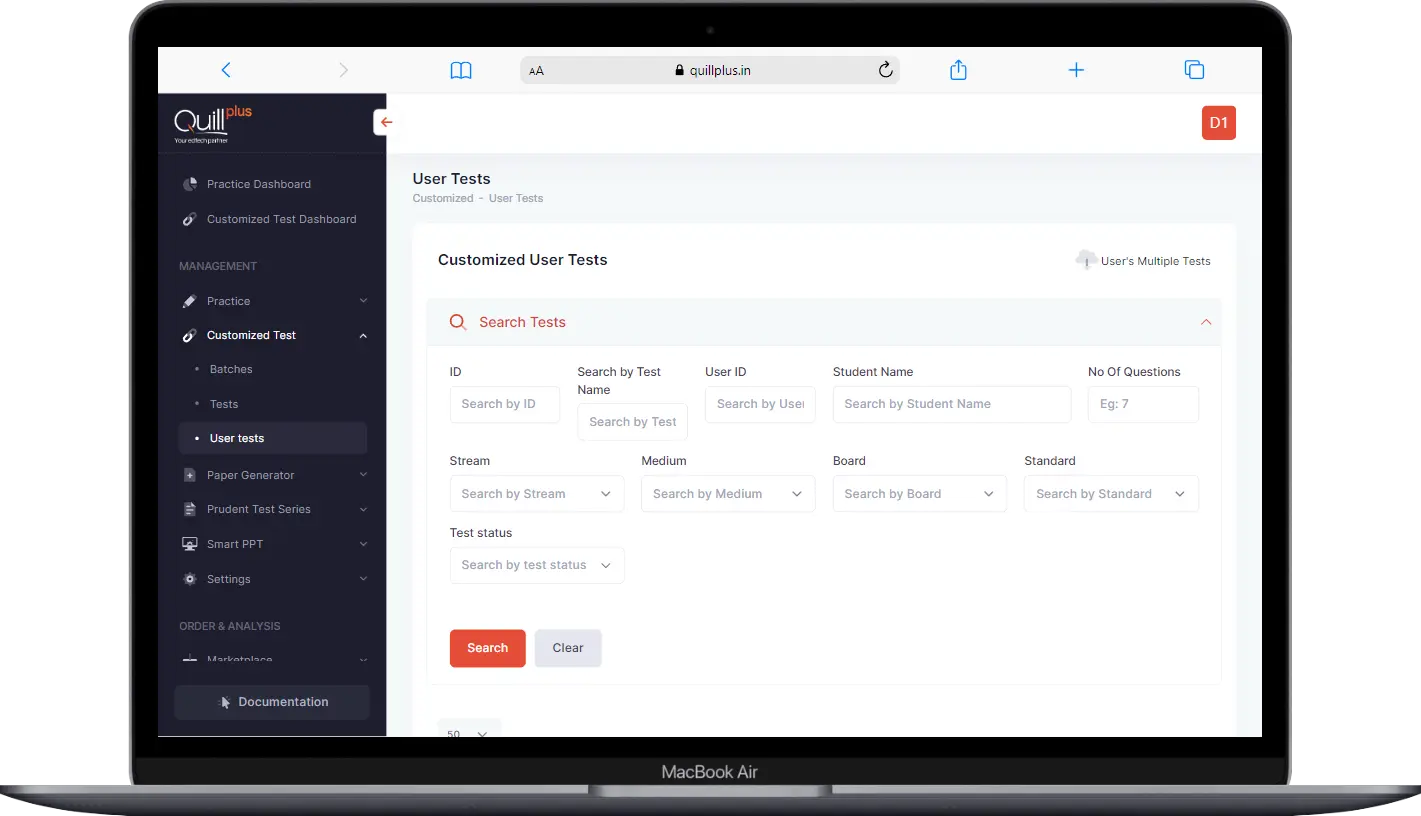Select Batches under Customized Test
1421x816 pixels.
[231, 368]
